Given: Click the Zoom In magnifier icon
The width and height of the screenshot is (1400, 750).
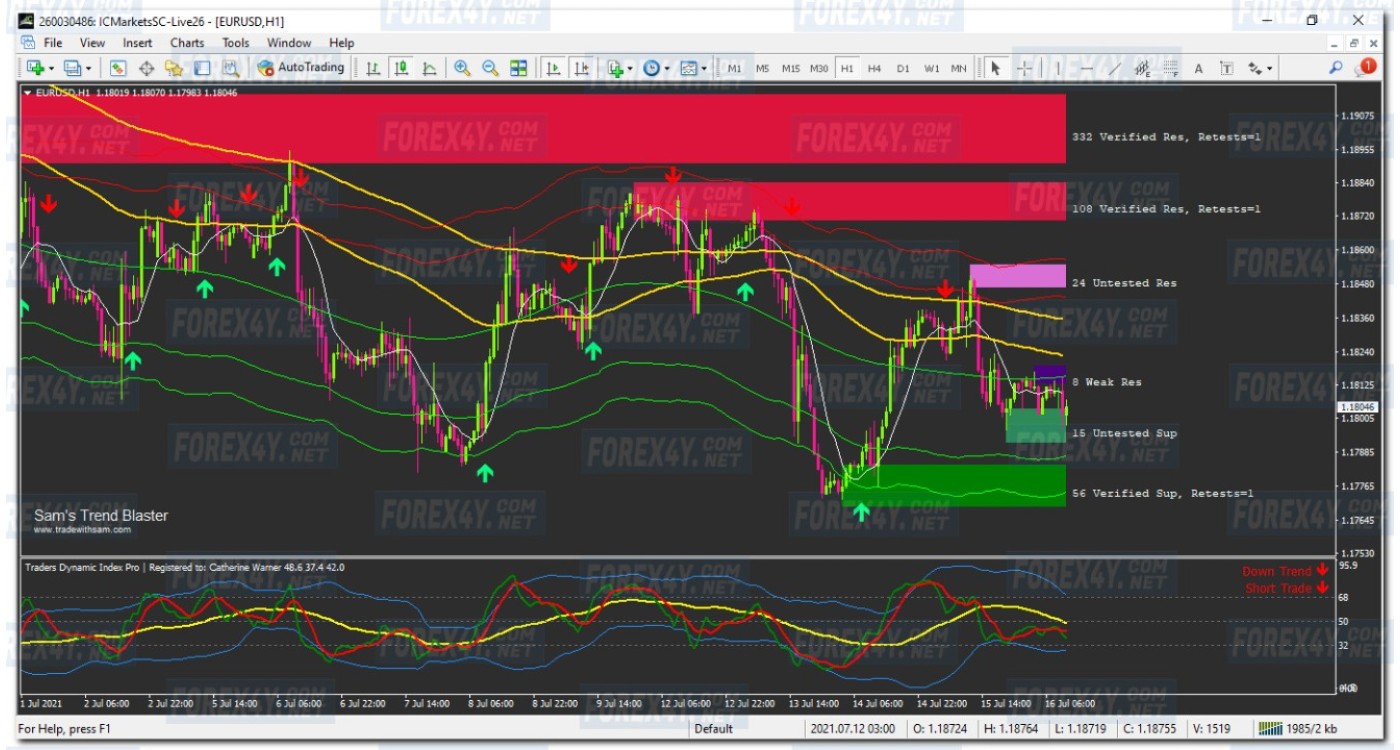Looking at the screenshot, I should [x=462, y=68].
